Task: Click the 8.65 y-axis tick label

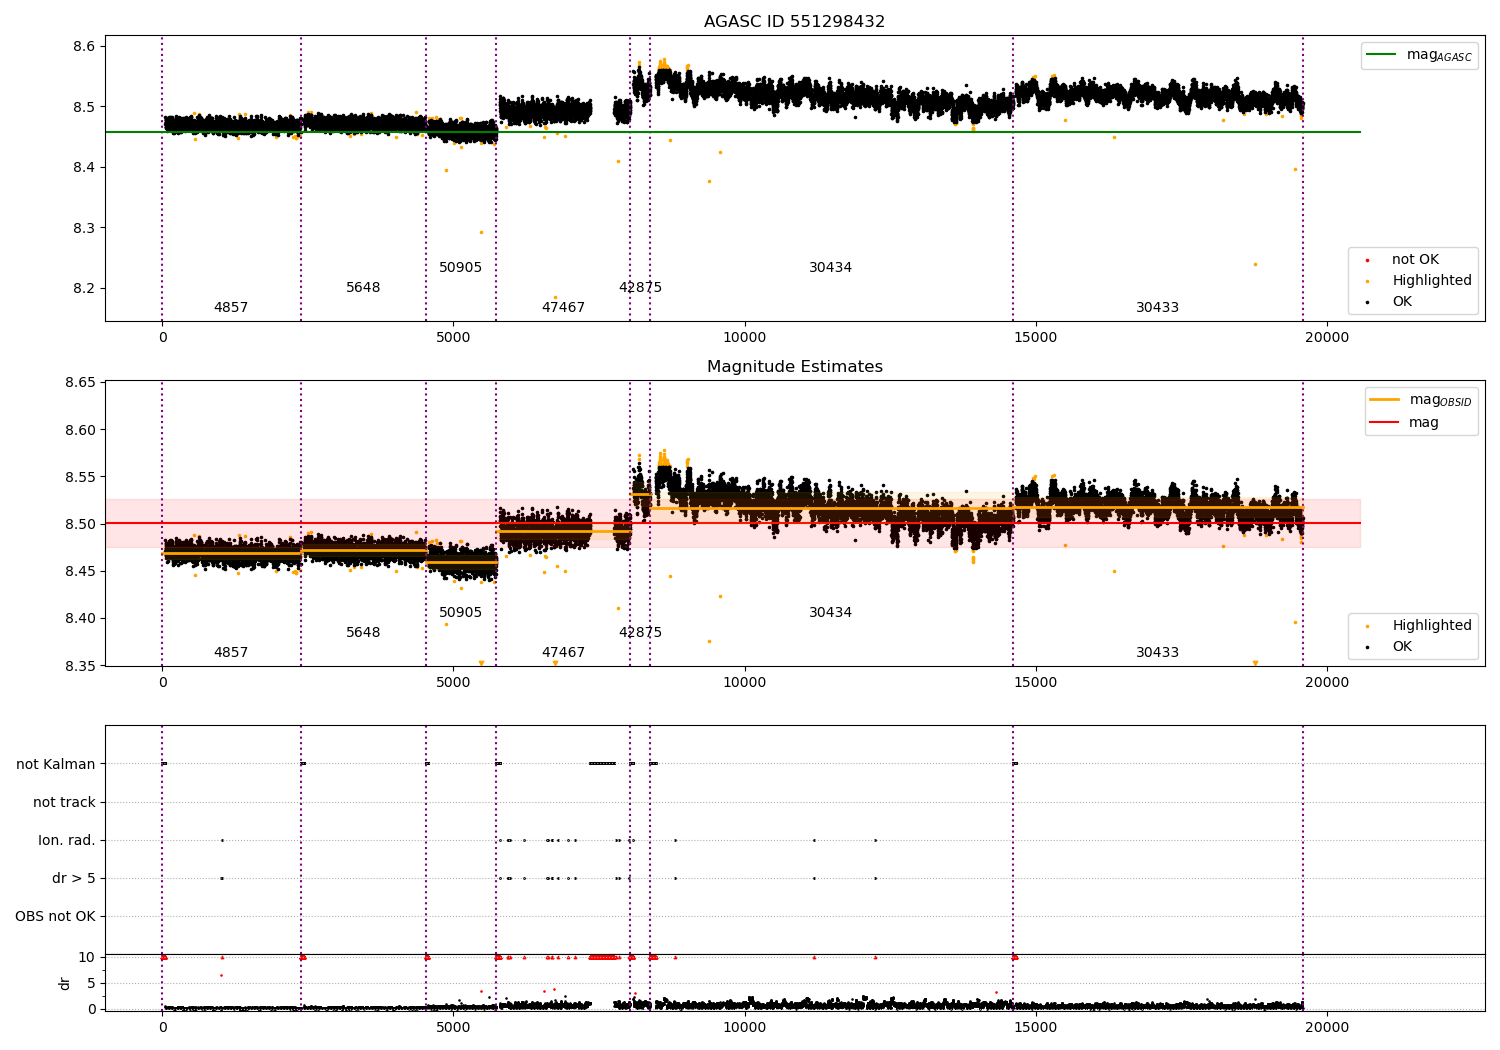Action: (x=80, y=383)
